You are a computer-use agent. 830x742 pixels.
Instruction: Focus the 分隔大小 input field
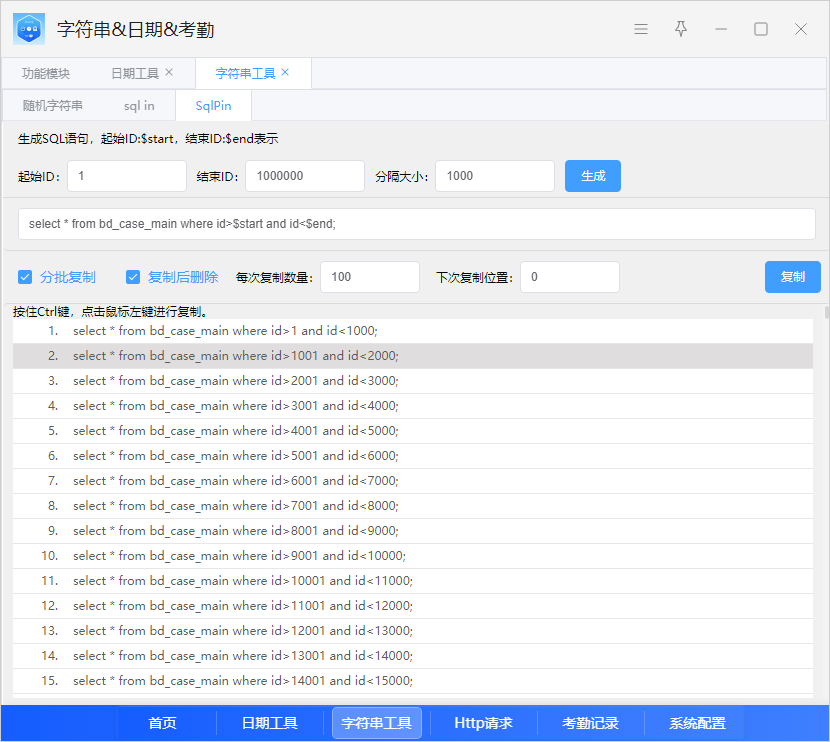(x=495, y=176)
